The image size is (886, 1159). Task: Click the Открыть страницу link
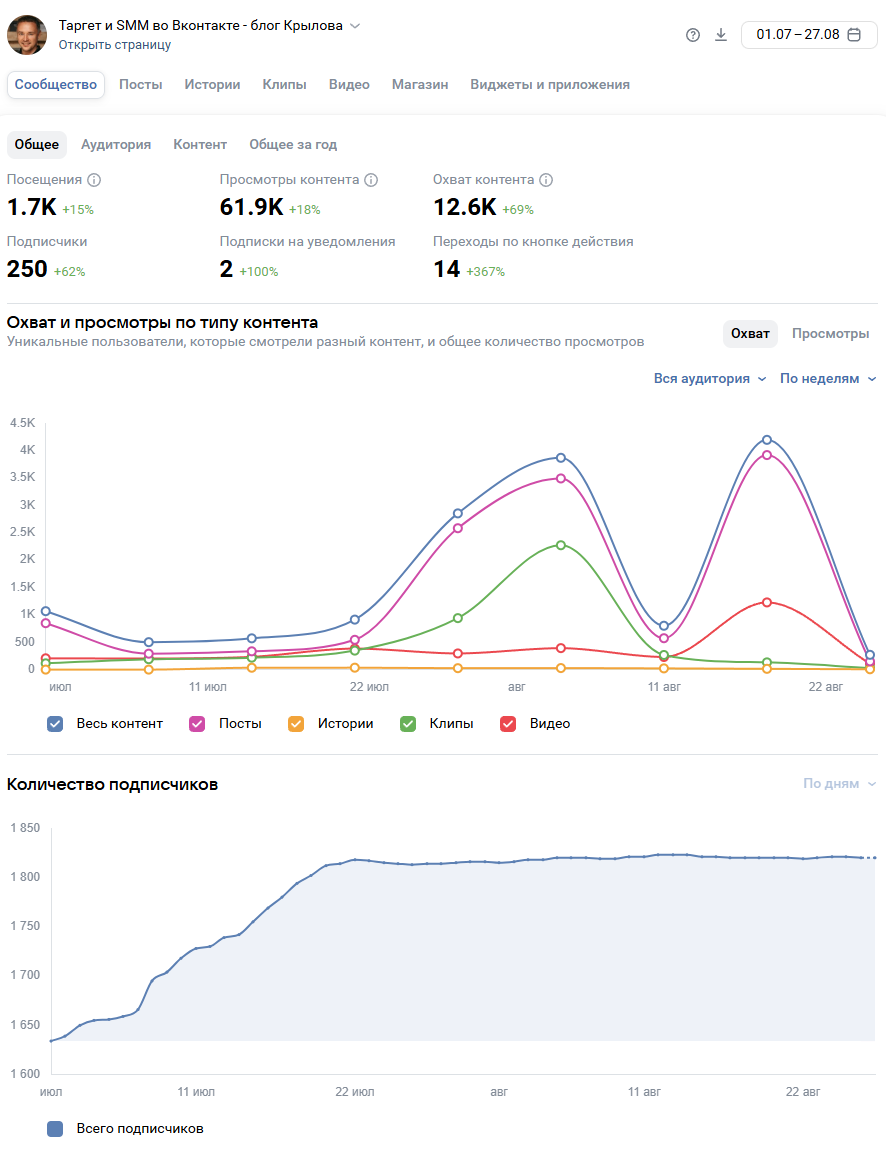click(x=114, y=45)
